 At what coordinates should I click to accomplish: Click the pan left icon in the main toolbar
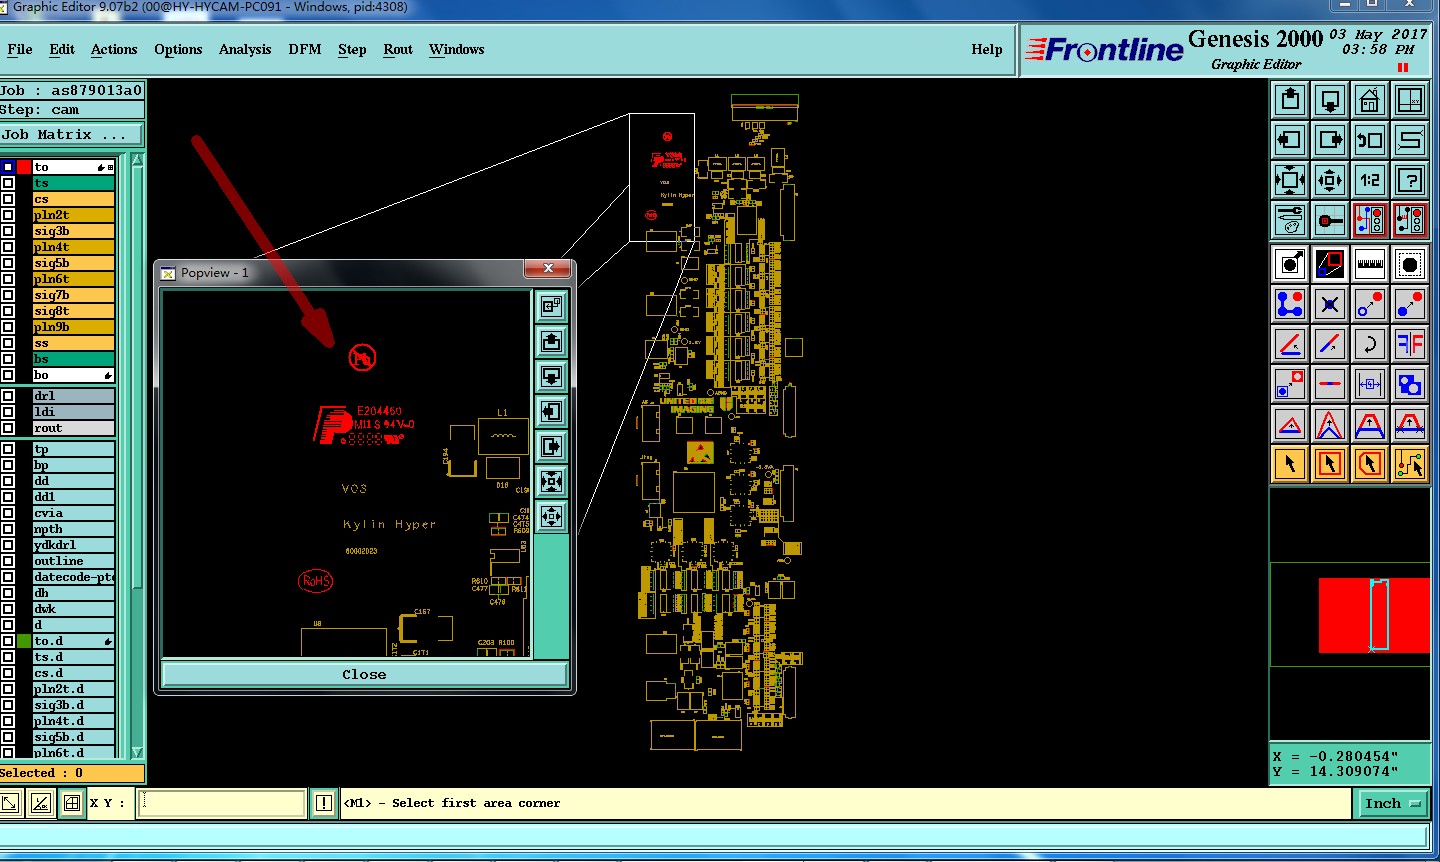tap(1290, 140)
